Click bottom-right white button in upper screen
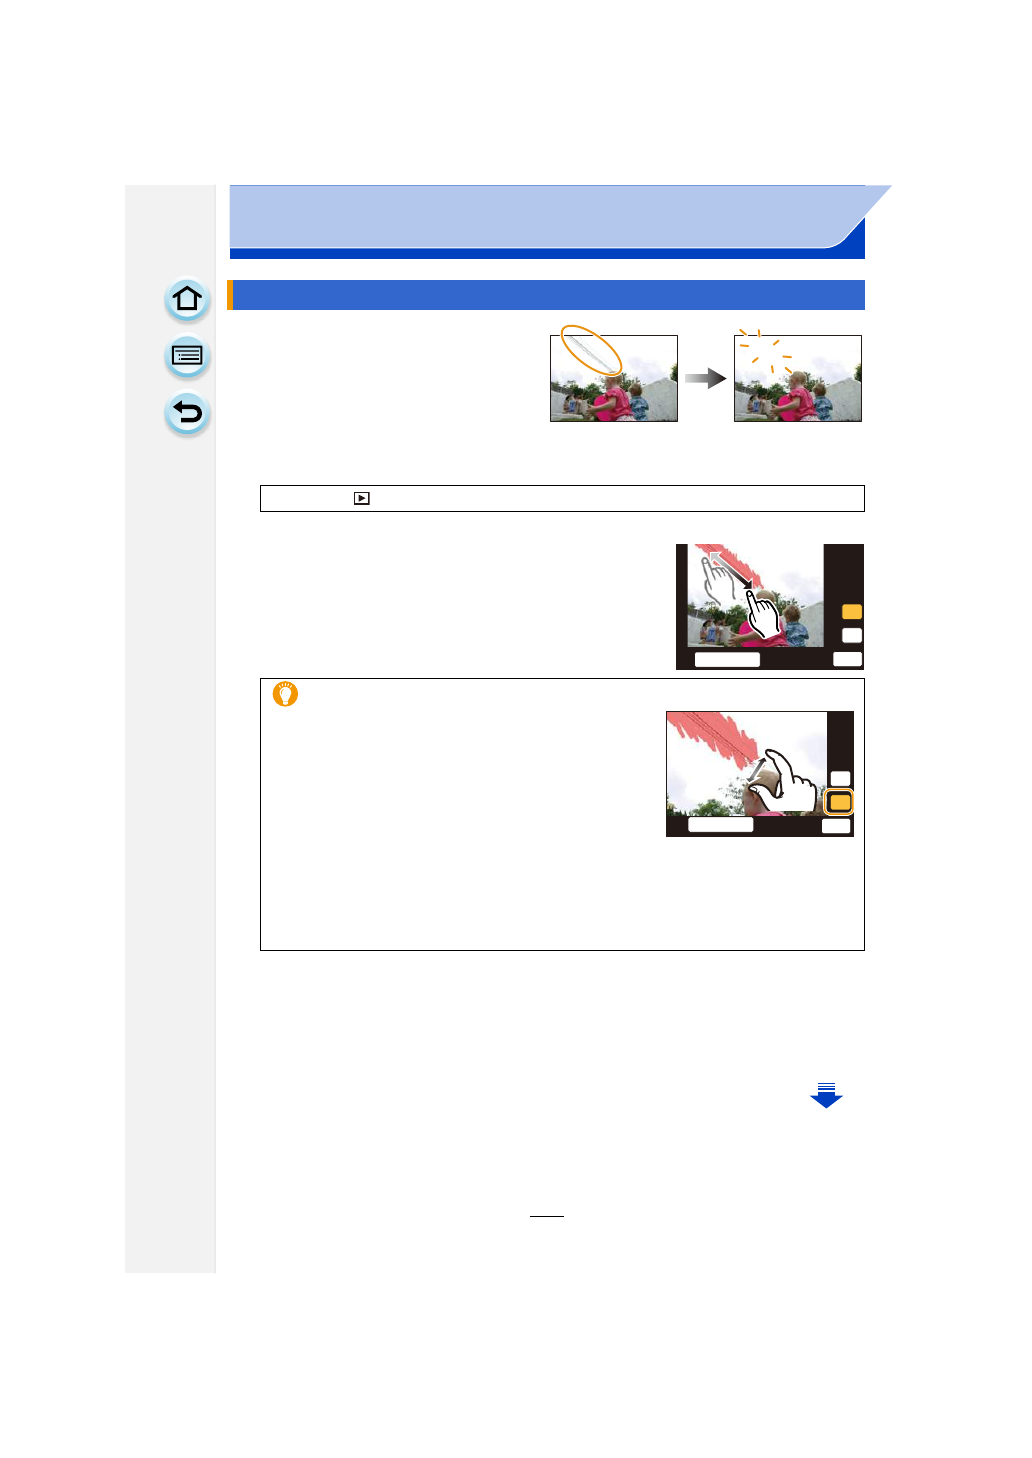1032x1458 pixels. coord(847,659)
